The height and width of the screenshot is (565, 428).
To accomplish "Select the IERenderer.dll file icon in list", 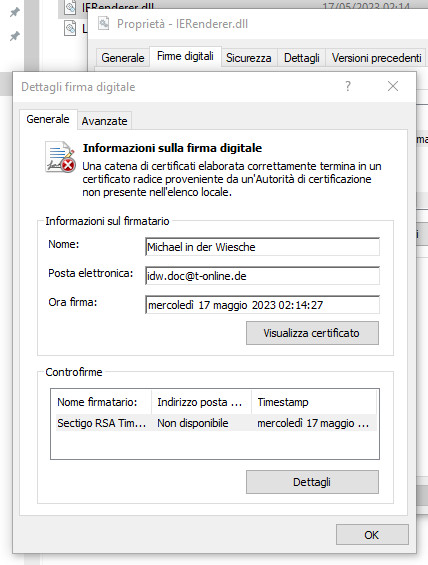I will tap(70, 7).
